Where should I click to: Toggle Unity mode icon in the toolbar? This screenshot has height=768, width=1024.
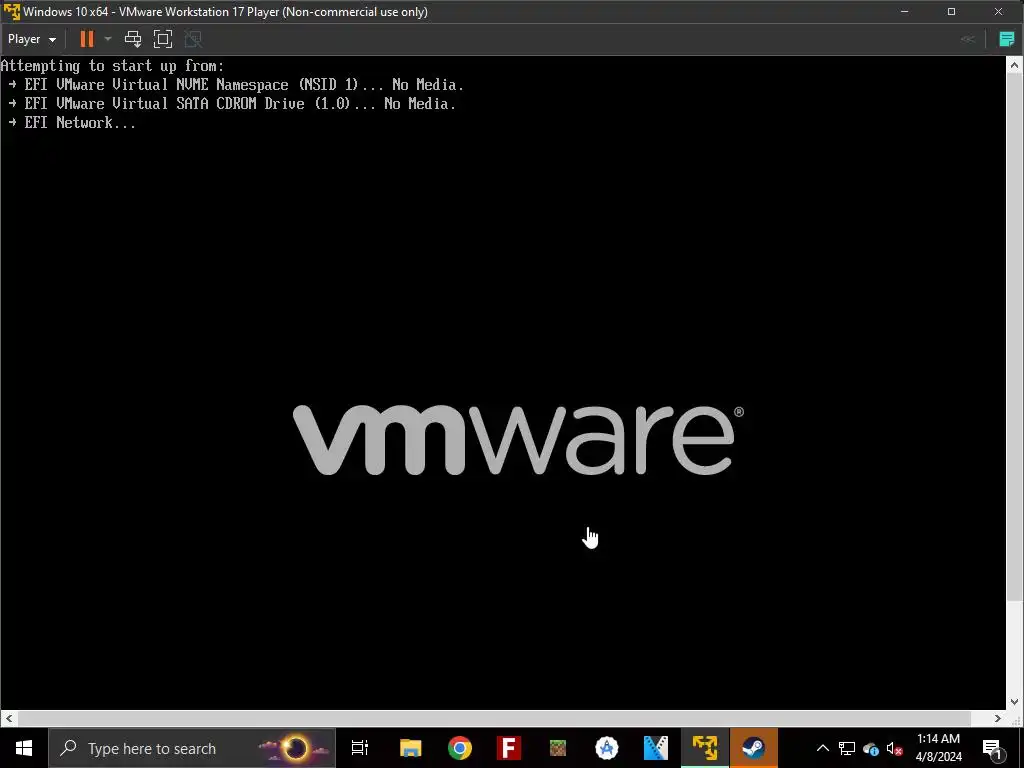193,39
